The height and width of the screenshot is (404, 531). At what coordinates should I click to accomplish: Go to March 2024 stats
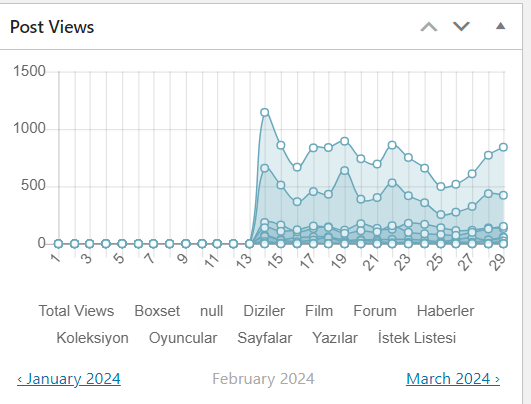click(x=453, y=379)
